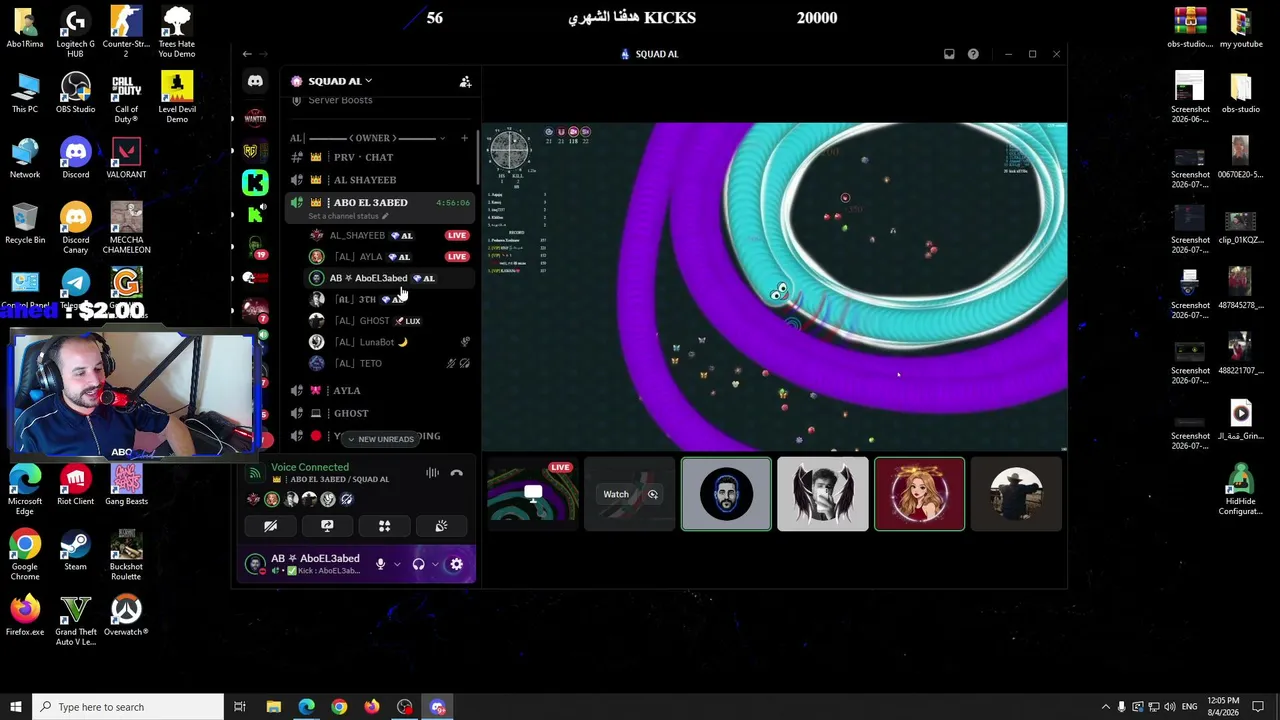The image size is (1280, 720).
Task: Open the taskbar volume control
Action: (1169, 707)
